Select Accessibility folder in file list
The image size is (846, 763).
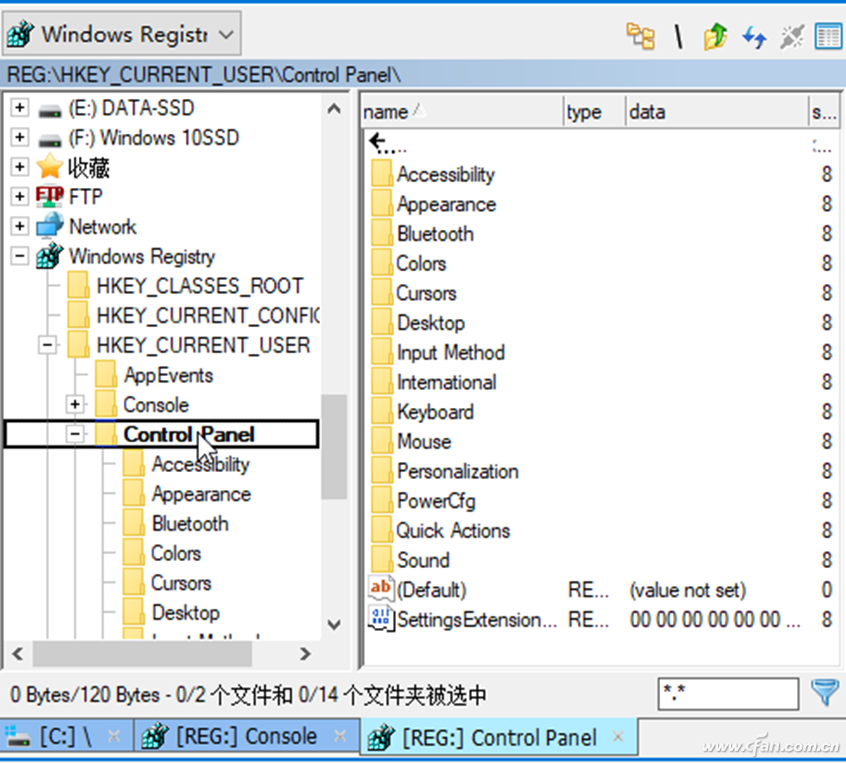click(x=446, y=174)
